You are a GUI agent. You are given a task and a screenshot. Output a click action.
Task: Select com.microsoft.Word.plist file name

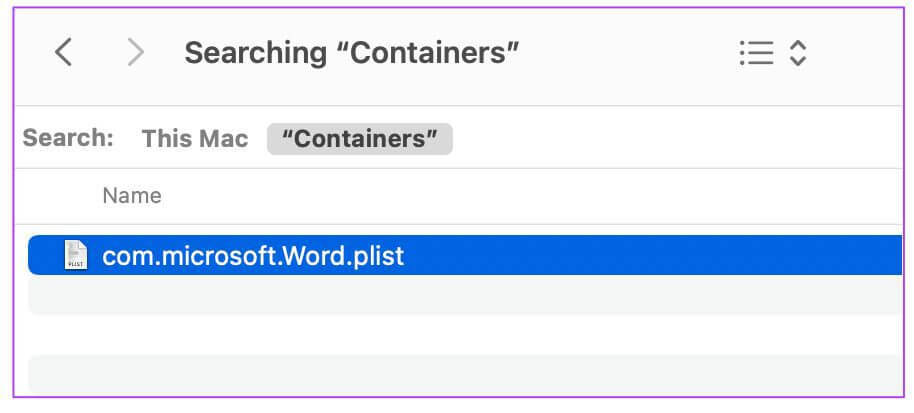tap(253, 256)
